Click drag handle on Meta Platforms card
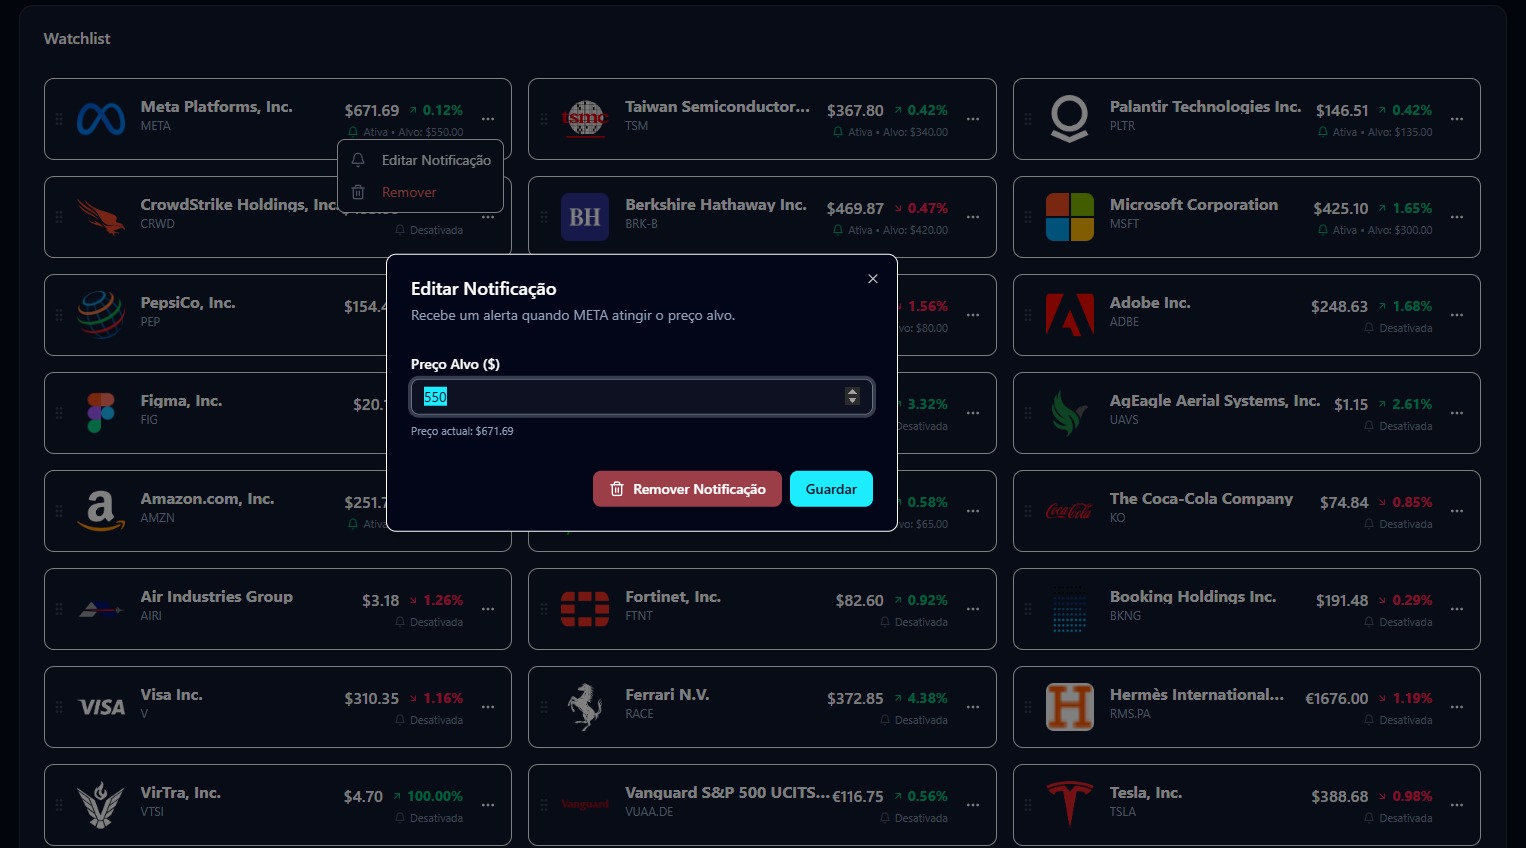This screenshot has width=1526, height=848. [59, 119]
